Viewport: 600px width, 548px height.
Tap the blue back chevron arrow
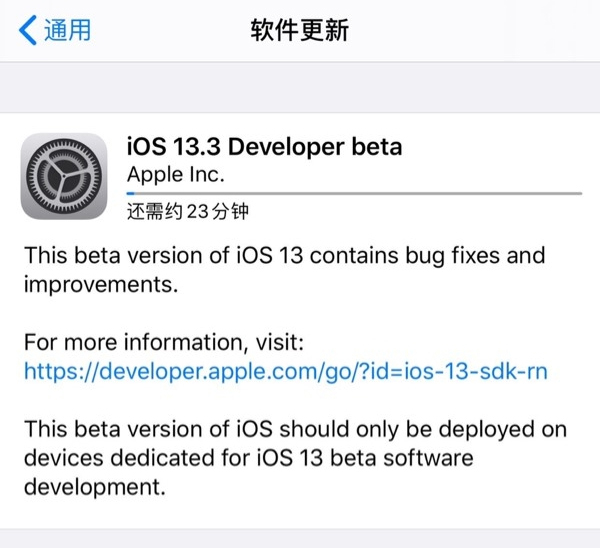pos(28,29)
